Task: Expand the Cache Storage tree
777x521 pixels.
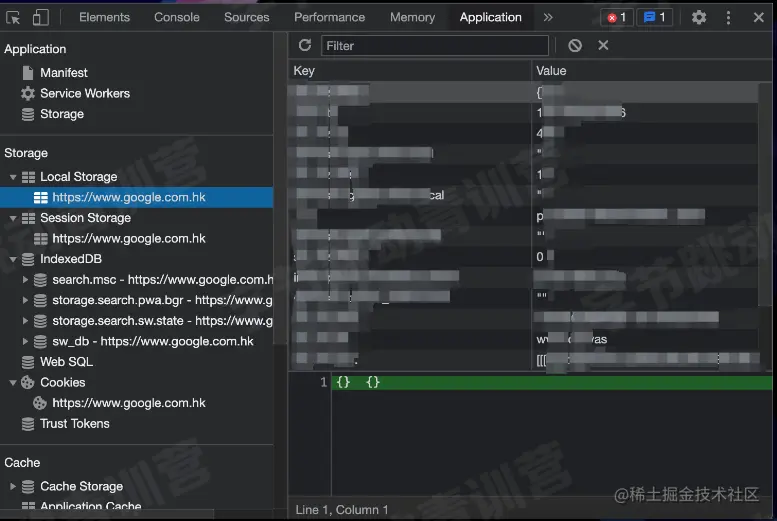Action: [13, 486]
